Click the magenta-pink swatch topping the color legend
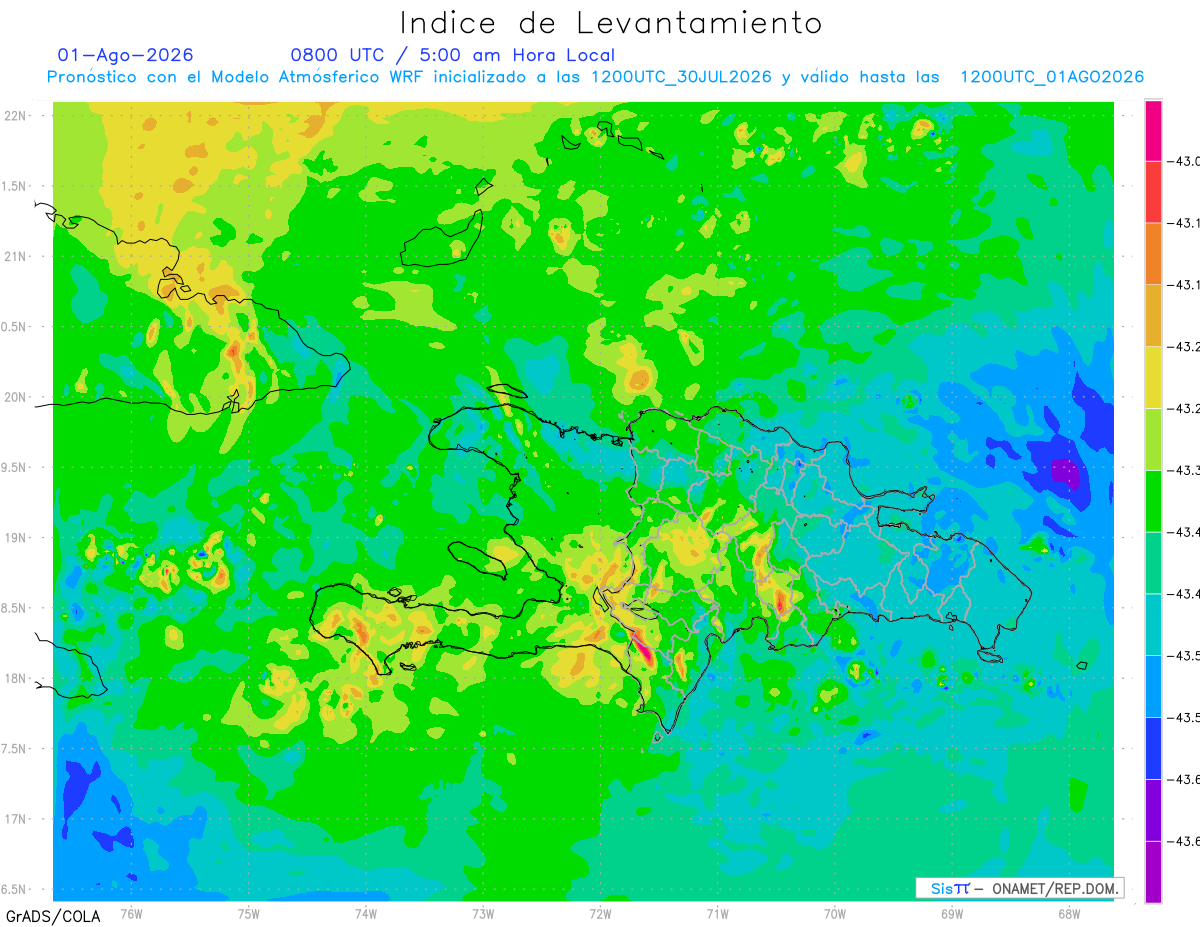This screenshot has height=927, width=1200. point(1153,130)
